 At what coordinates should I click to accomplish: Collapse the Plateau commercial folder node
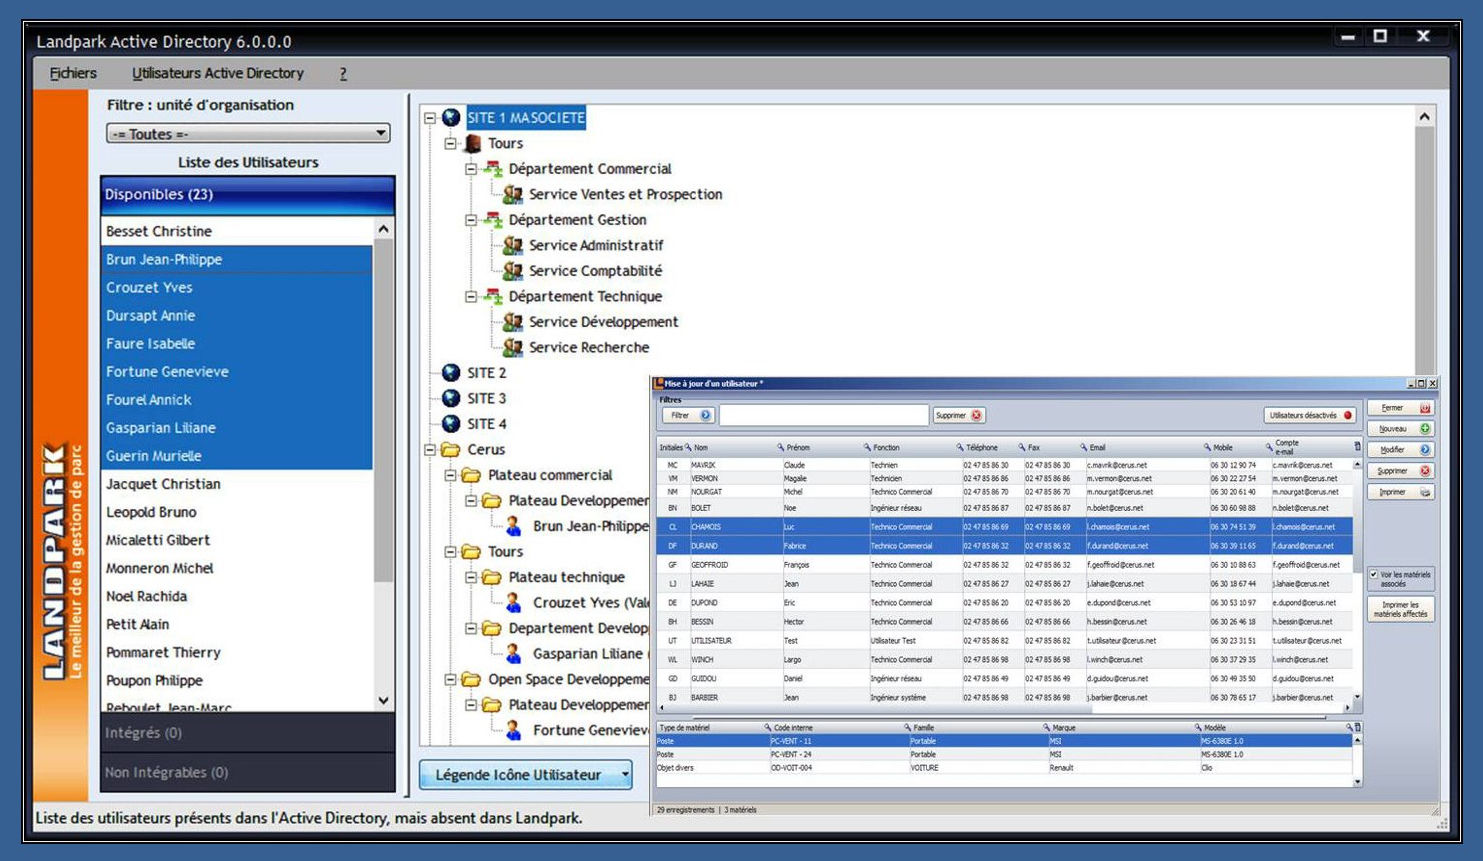(x=450, y=475)
